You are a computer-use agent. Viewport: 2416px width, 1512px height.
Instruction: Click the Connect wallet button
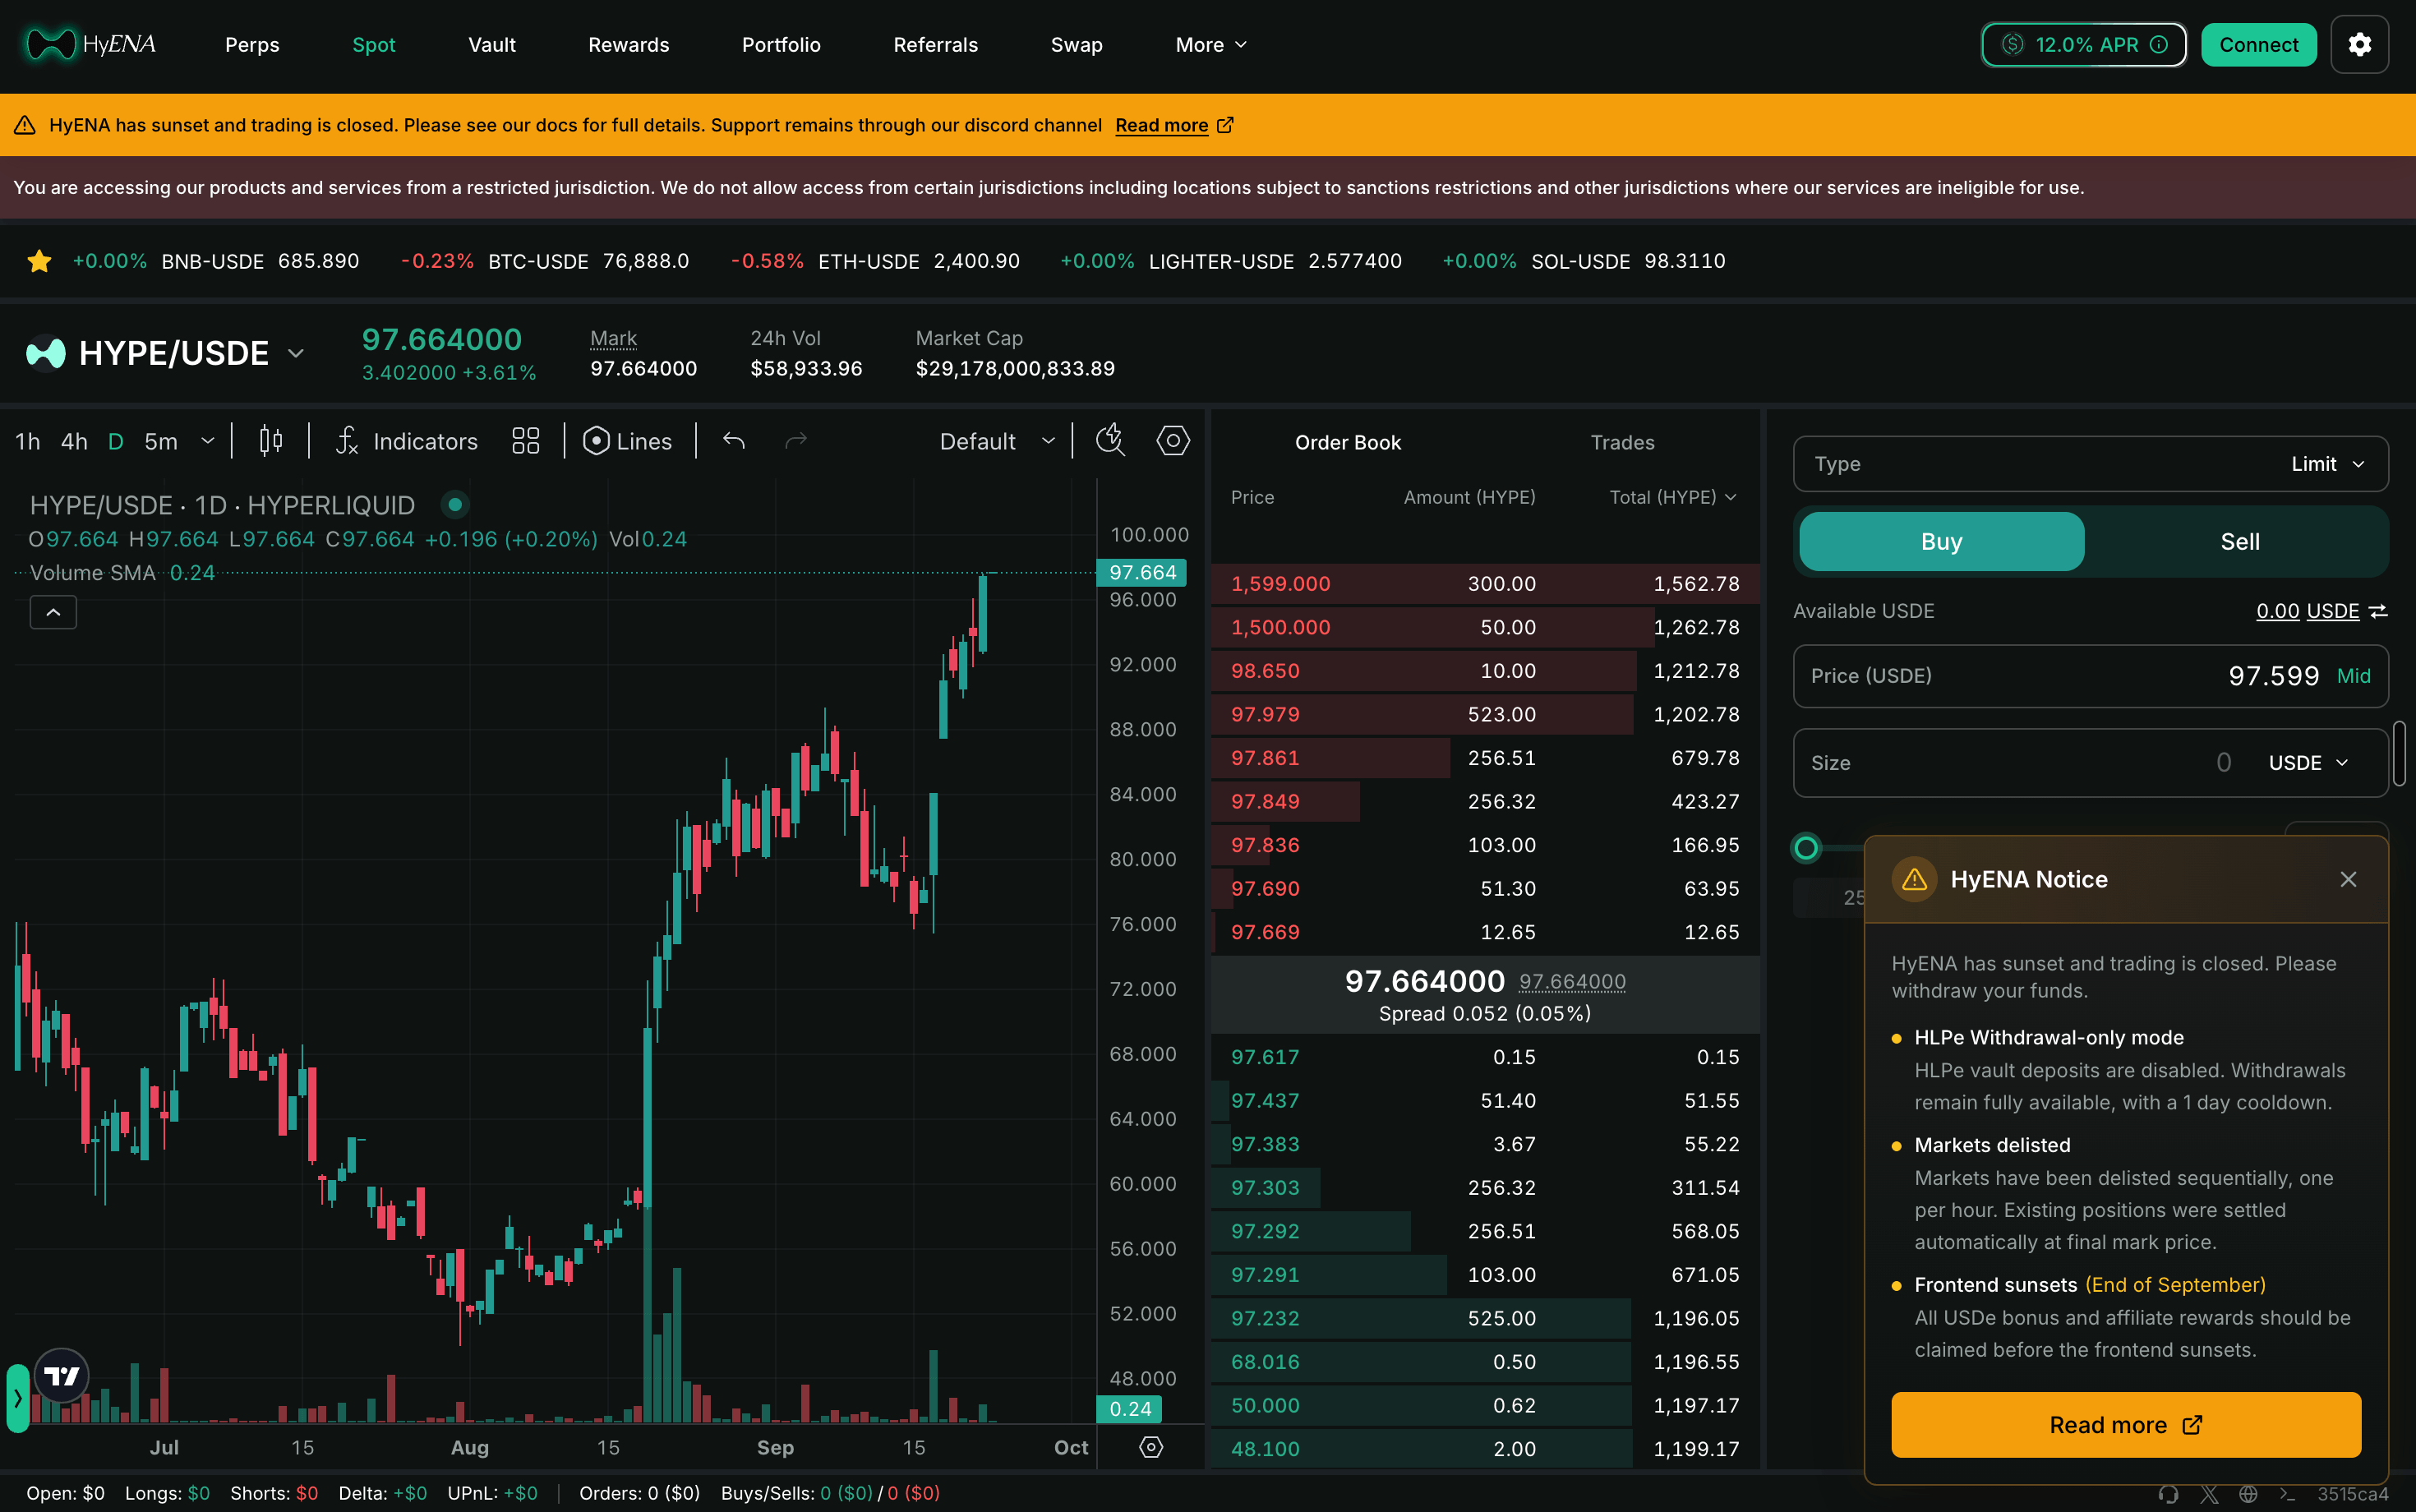point(2258,45)
